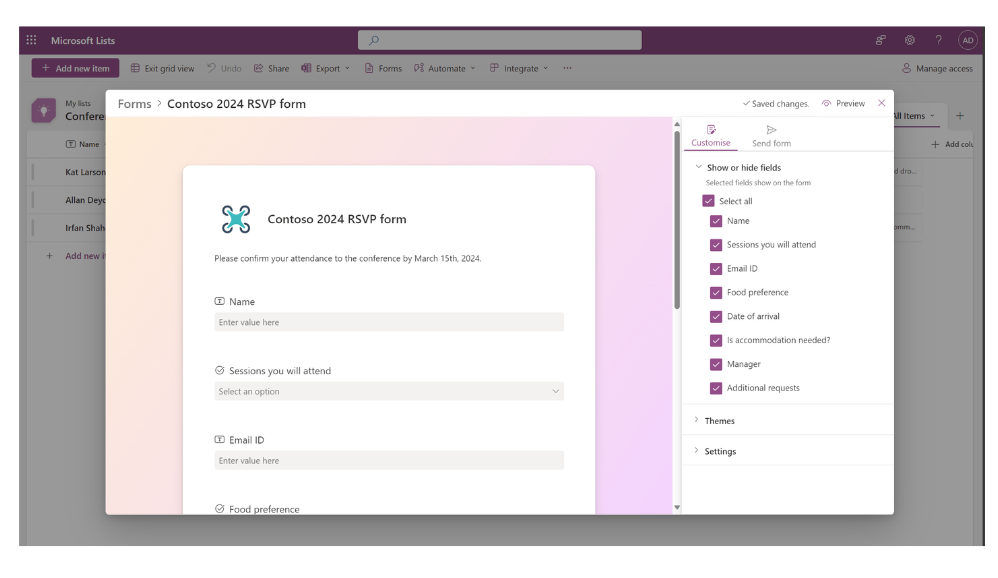This screenshot has width=998, height=578.
Task: Click Forms in the toolbar
Action: coord(383,68)
